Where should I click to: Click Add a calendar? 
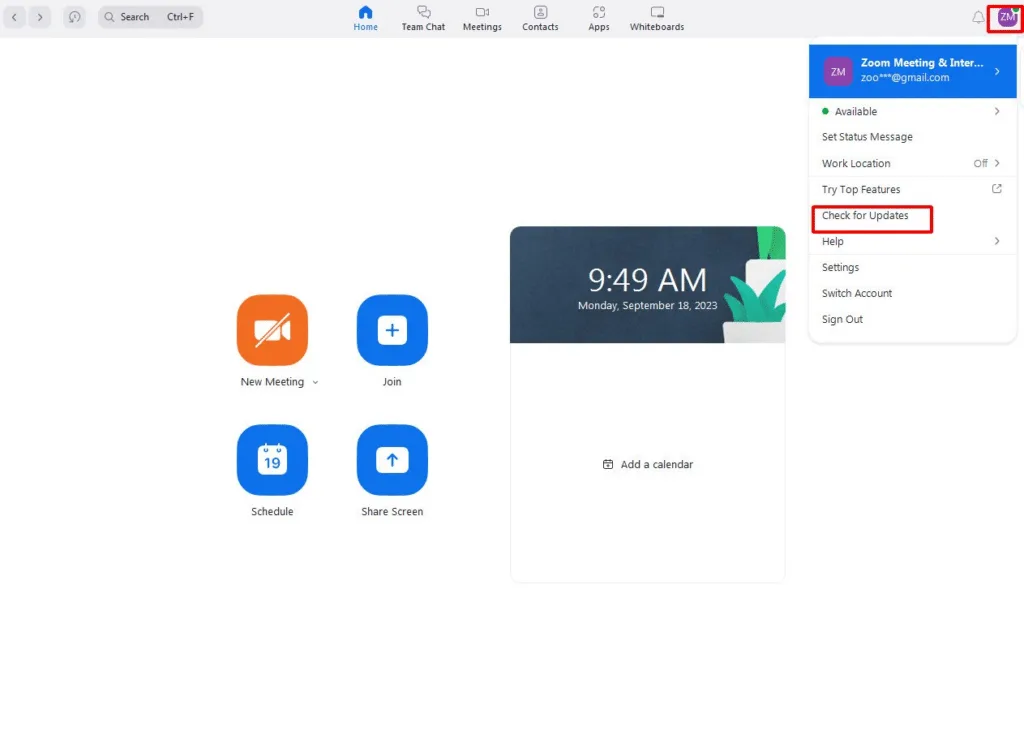tap(647, 464)
